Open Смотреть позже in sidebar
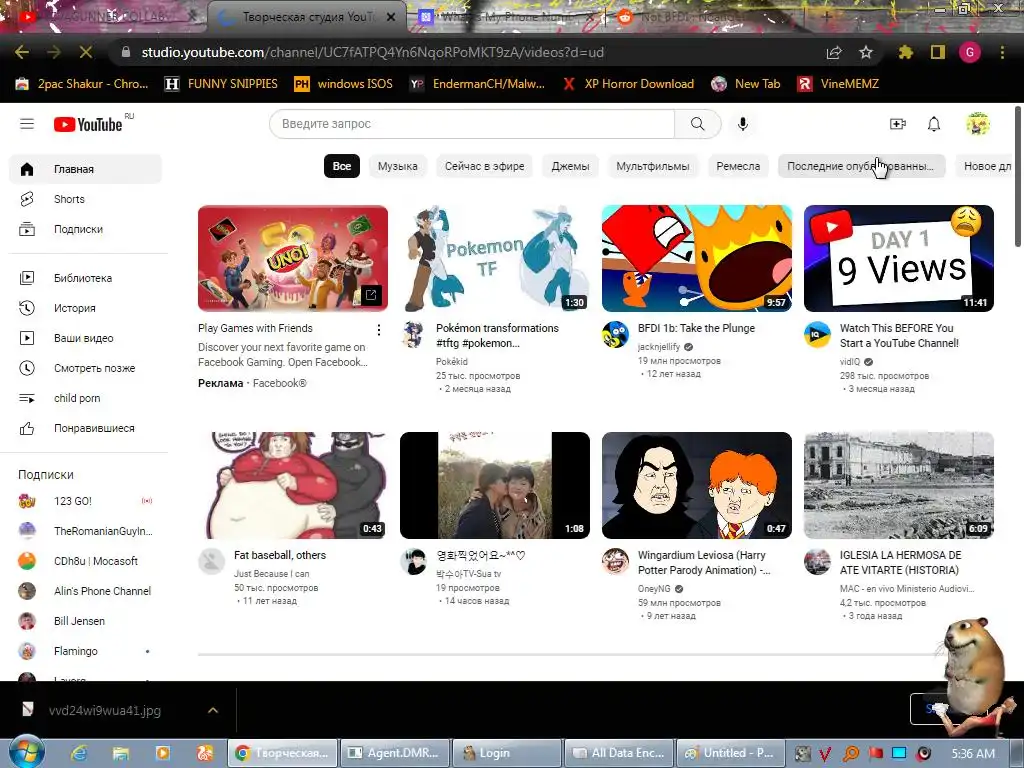The width and height of the screenshot is (1024, 768). (x=86, y=368)
